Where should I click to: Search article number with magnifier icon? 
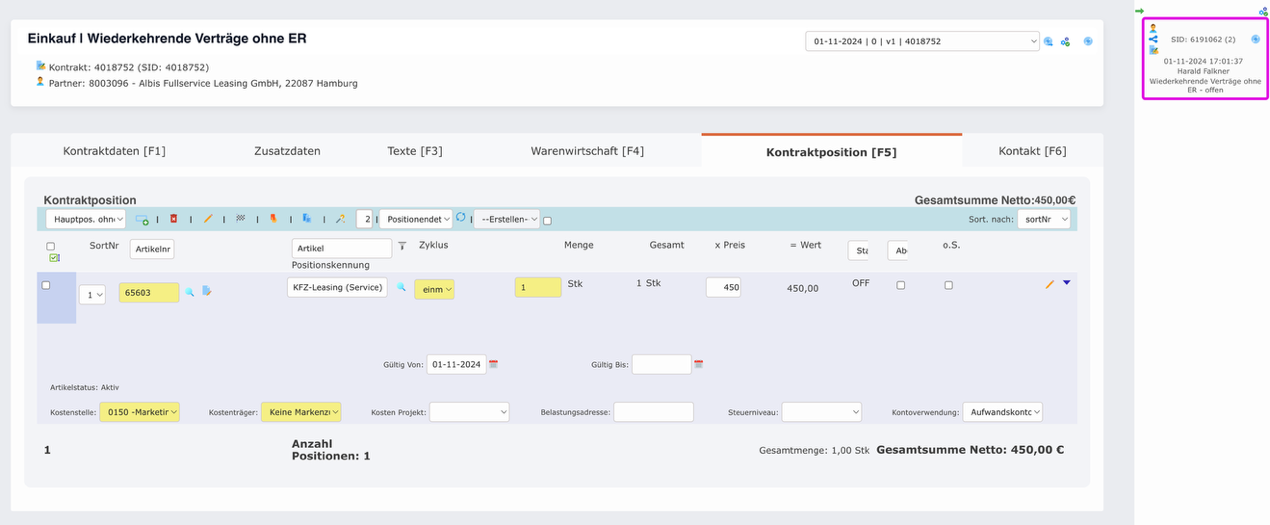coord(189,292)
